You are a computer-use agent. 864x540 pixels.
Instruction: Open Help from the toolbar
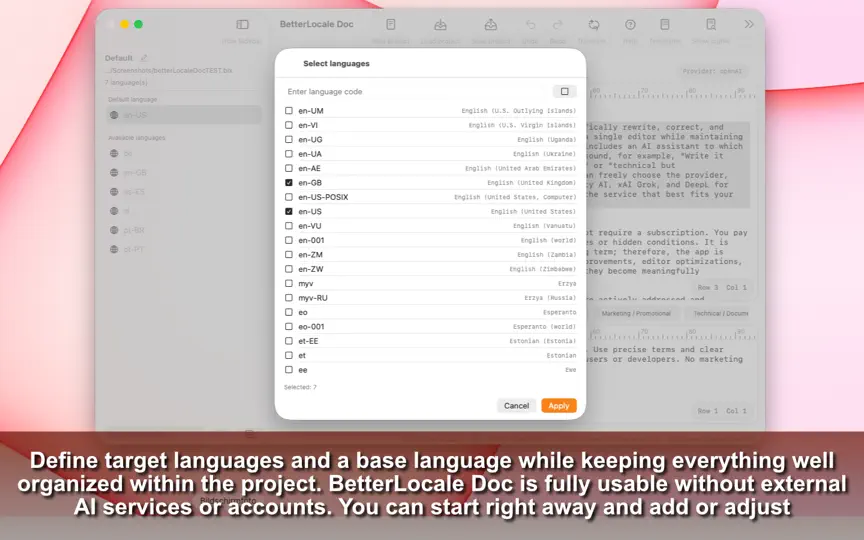(630, 24)
